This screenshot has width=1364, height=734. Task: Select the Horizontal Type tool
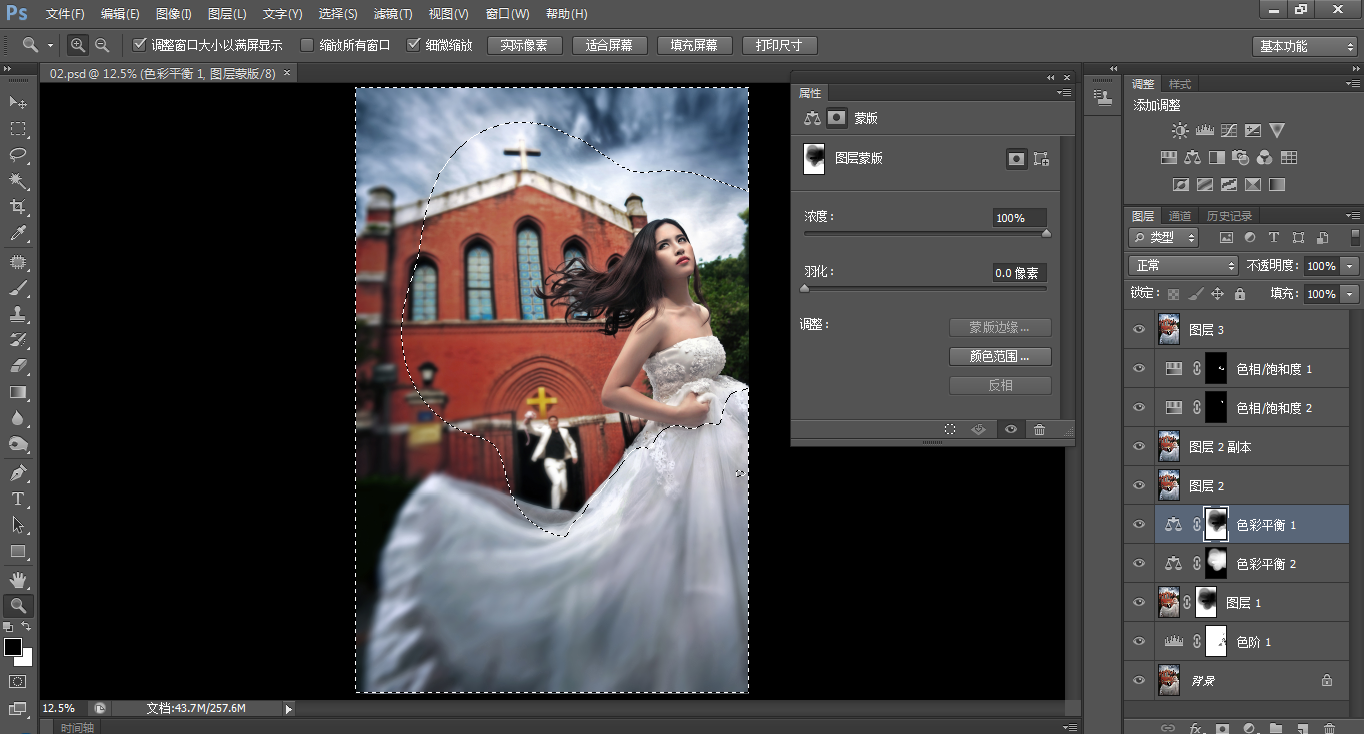pos(18,499)
